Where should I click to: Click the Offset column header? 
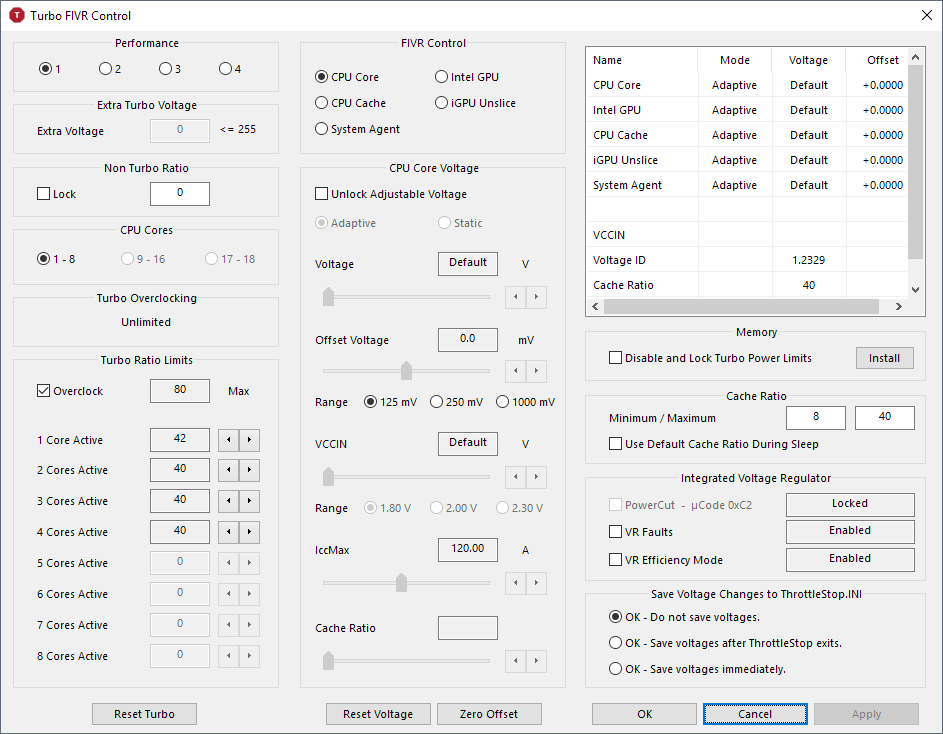(877, 60)
